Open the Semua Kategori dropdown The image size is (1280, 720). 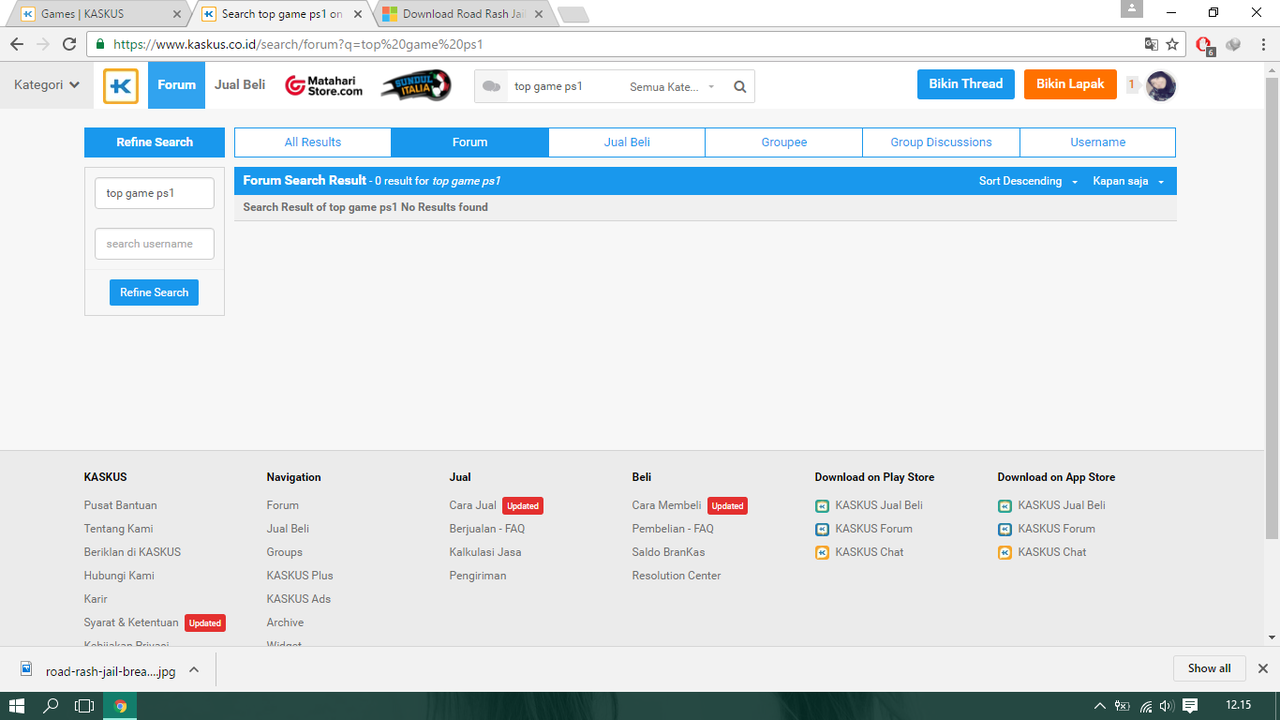pyautogui.click(x=673, y=87)
